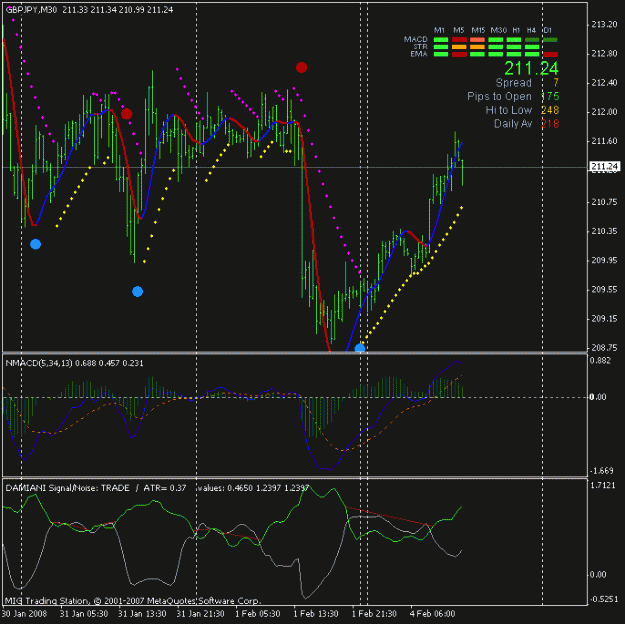The width and height of the screenshot is (625, 624).
Task: Click the 4 Feb 06:00 time axis label
Action: click(x=432, y=614)
